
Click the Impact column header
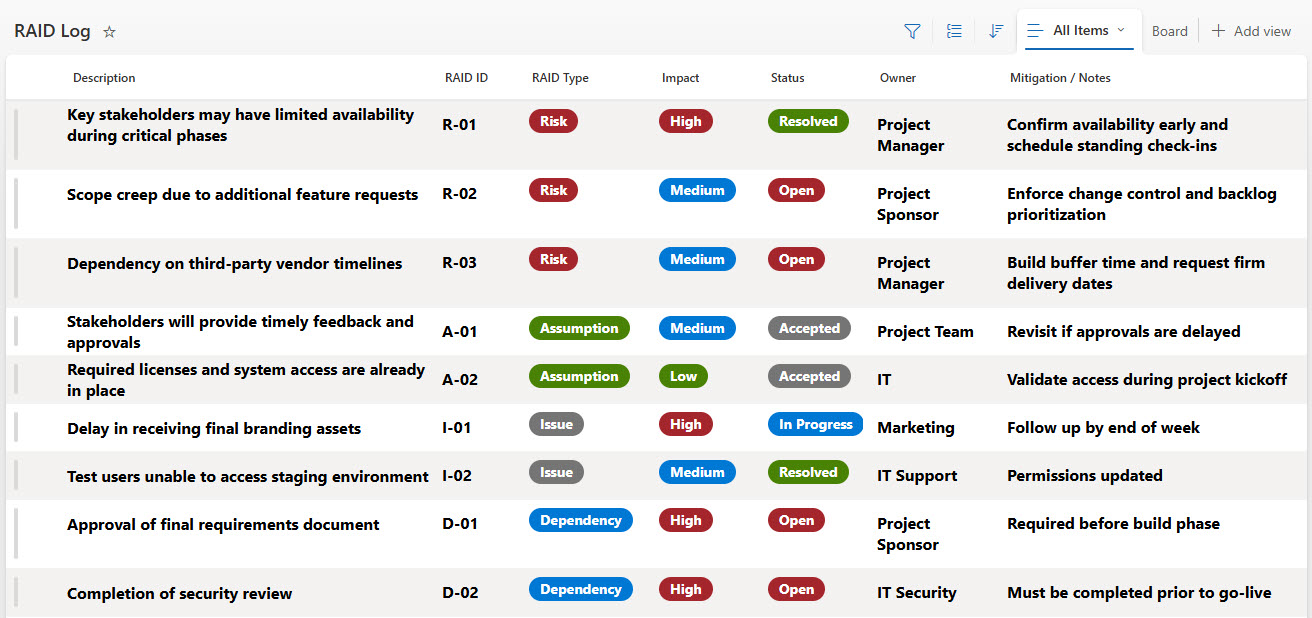pos(680,78)
